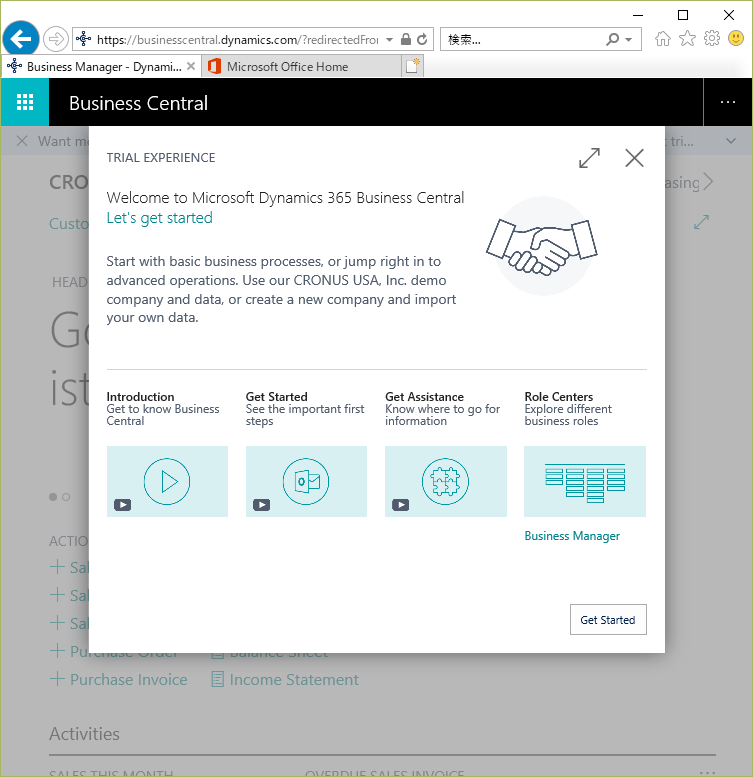The image size is (753, 777).
Task: Click the browser back arrow button
Action: click(21, 39)
